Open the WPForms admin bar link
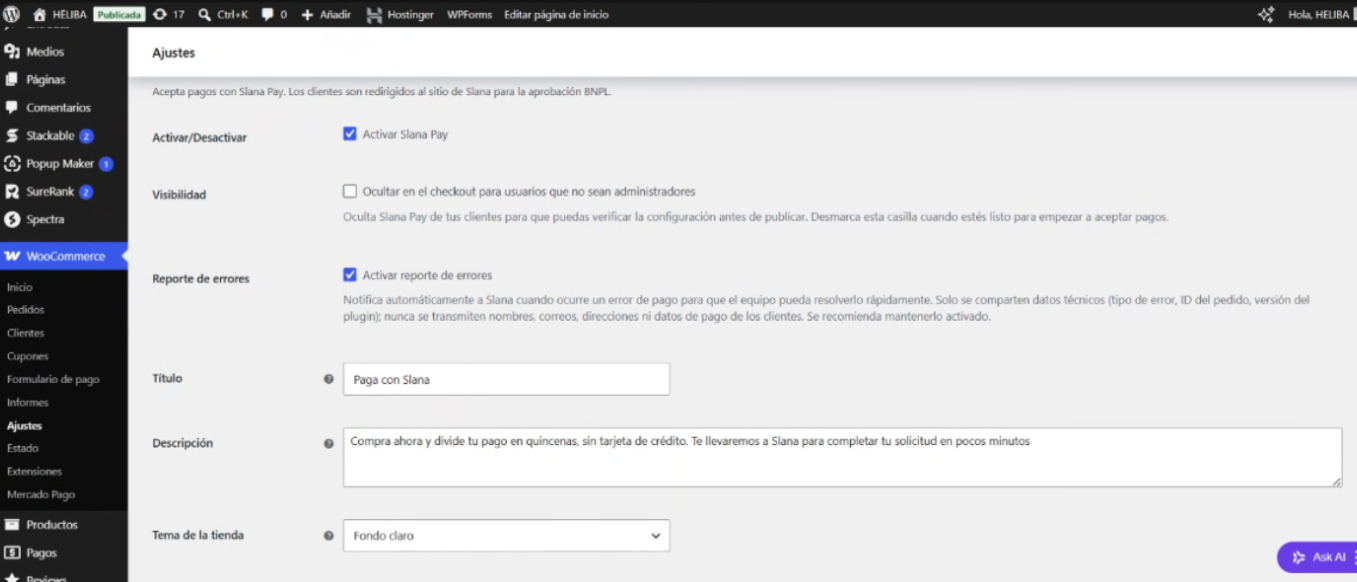Image resolution: width=1357 pixels, height=582 pixels. [469, 14]
